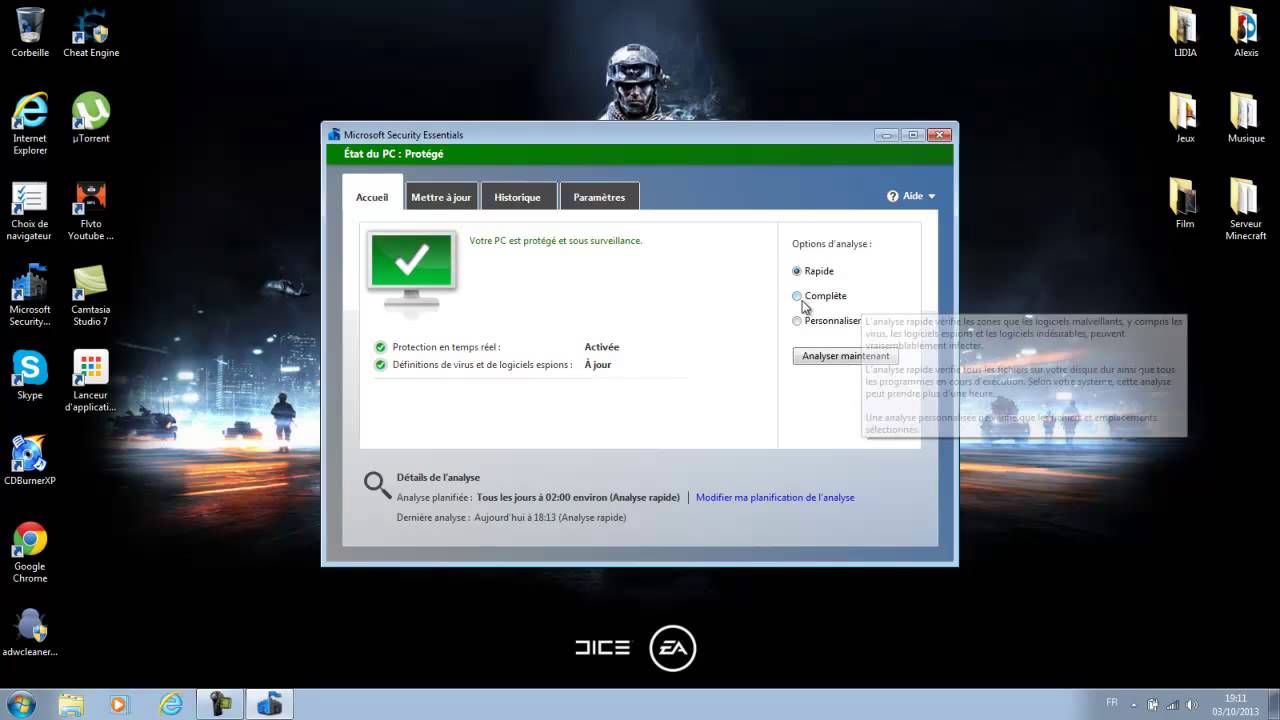This screenshot has height=720, width=1280.
Task: Open the Musique folder
Action: pos(1246,118)
